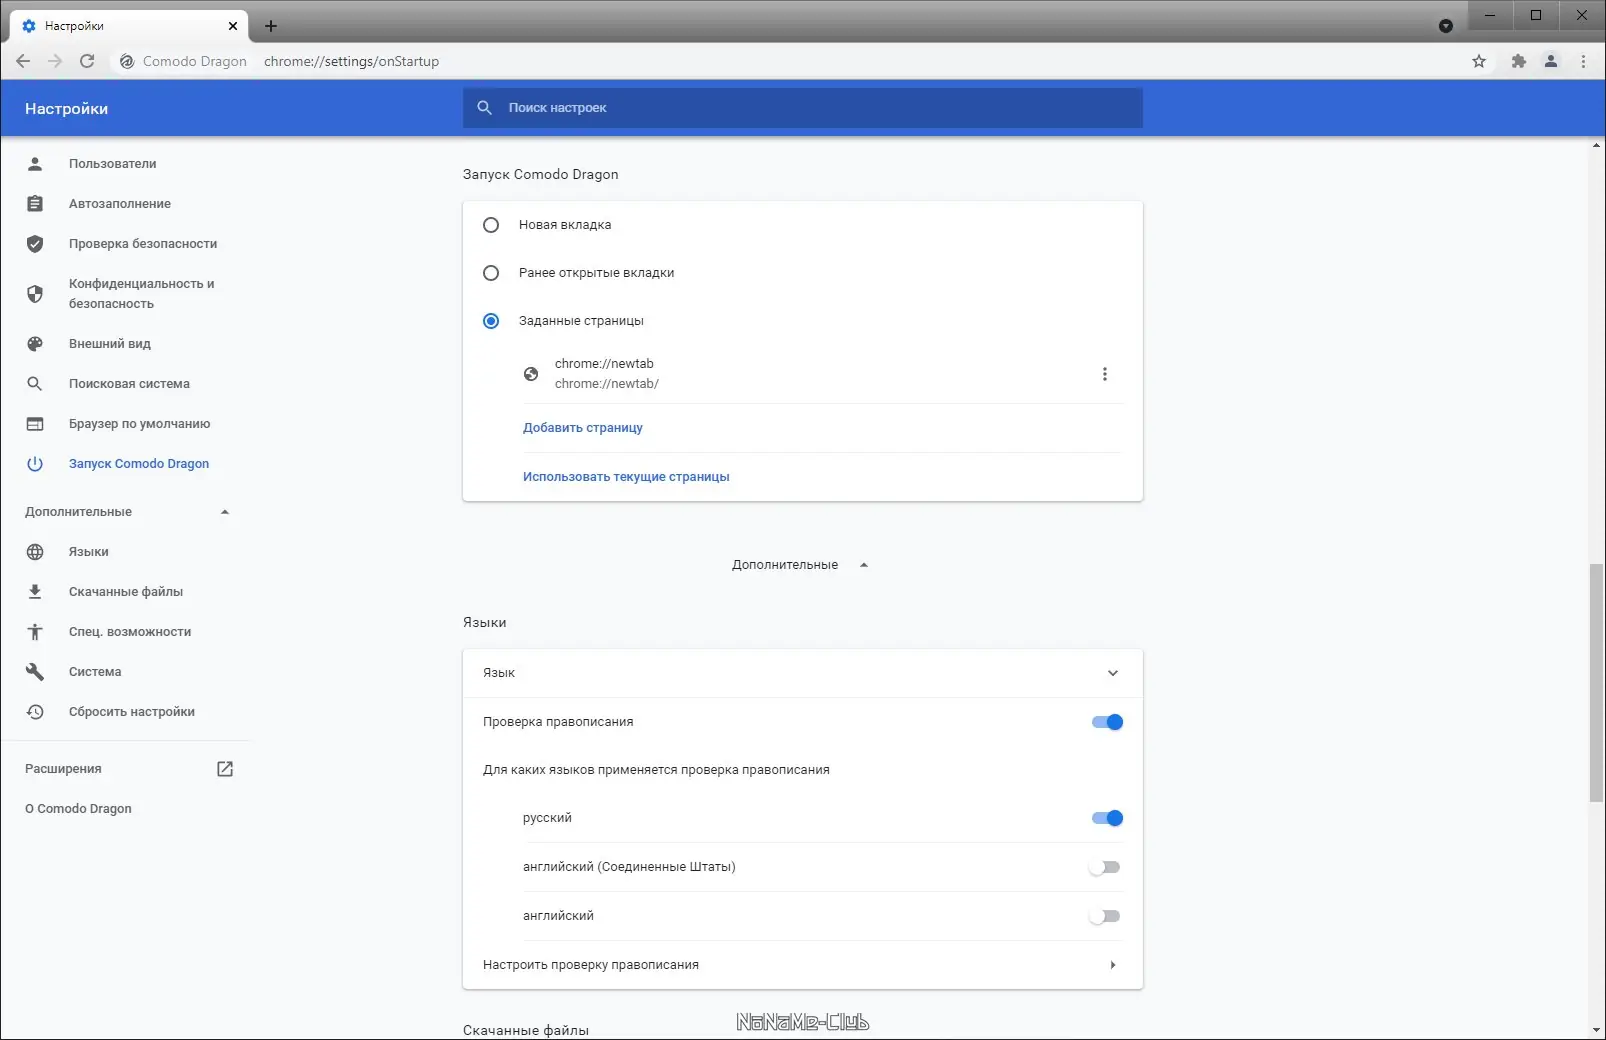Click the Добавить страницу link
Screen dimensions: 1606x1040
click(x=583, y=428)
